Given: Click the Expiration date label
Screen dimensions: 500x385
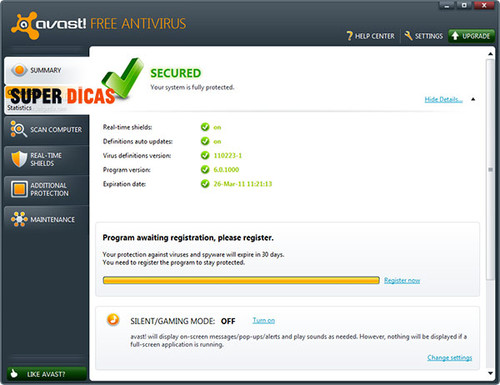Looking at the screenshot, I should 124,184.
